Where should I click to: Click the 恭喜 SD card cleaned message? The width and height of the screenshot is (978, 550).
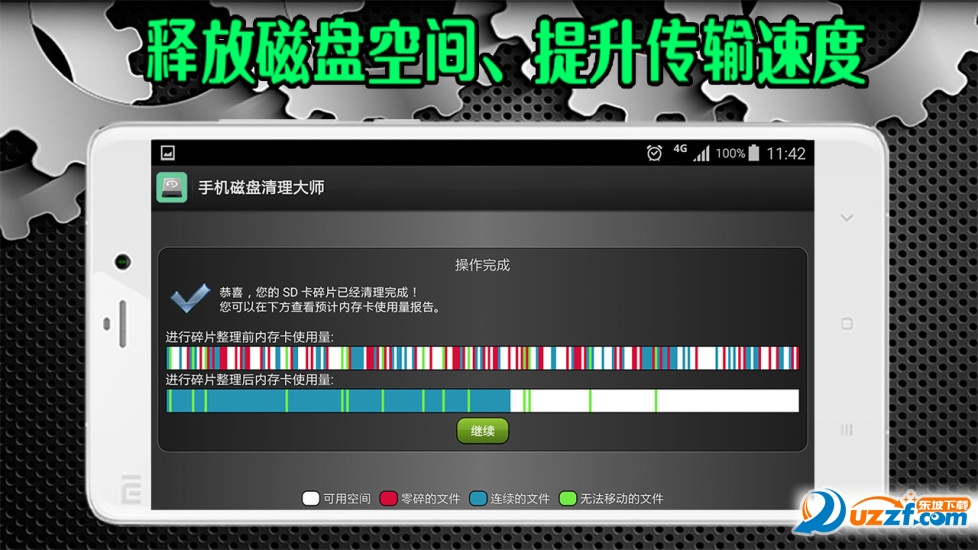pyautogui.click(x=319, y=292)
